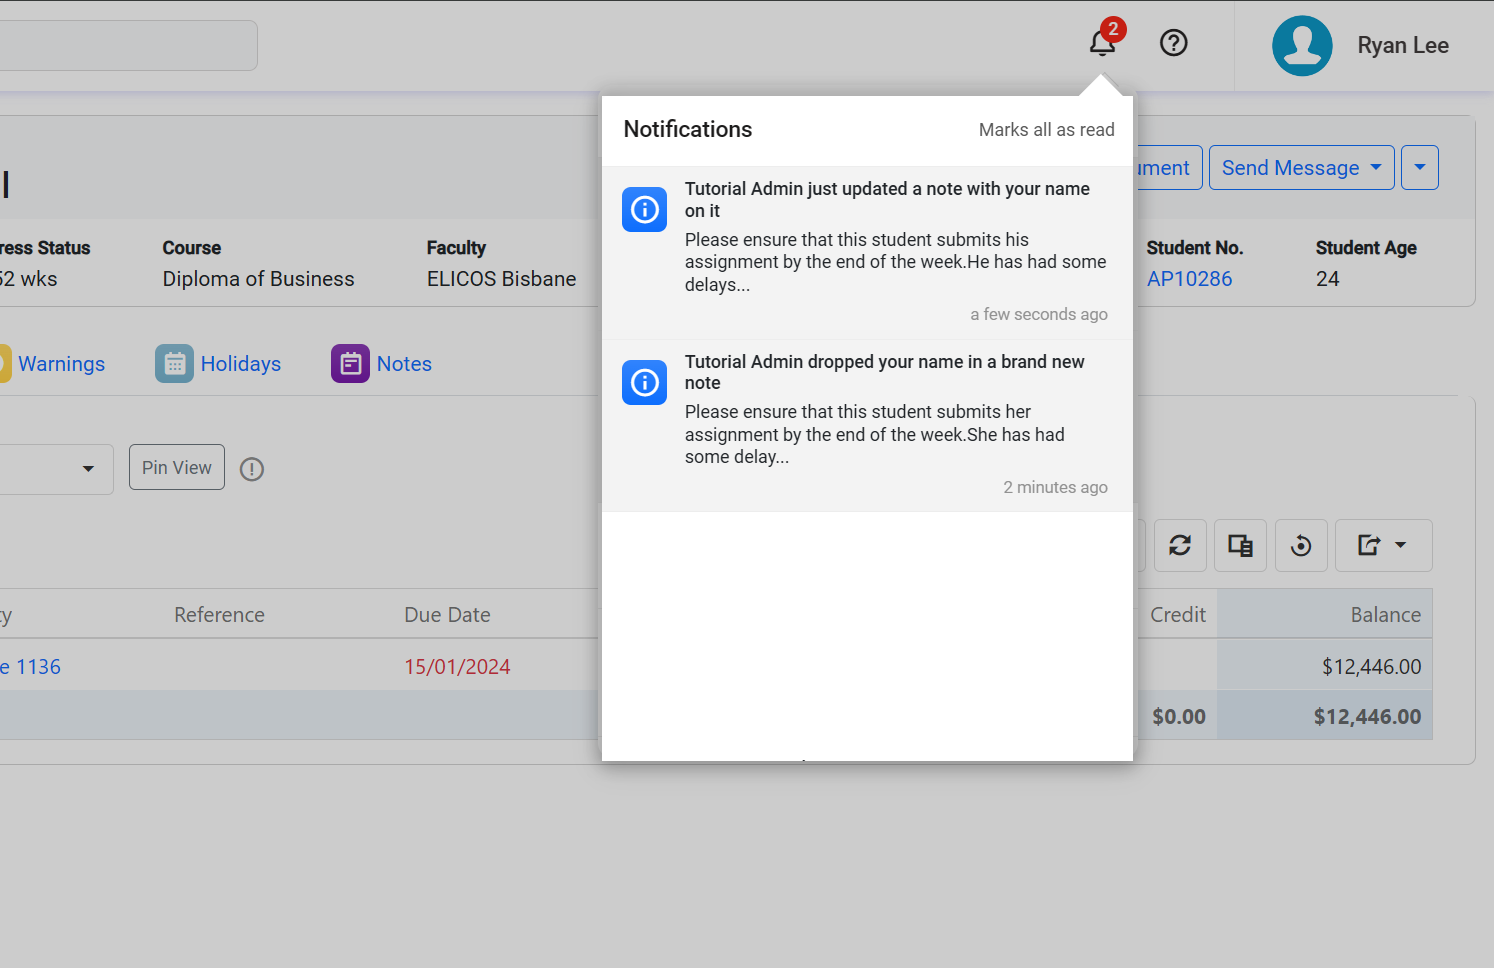Switch to the Holidays tab
1494x968 pixels.
240,364
